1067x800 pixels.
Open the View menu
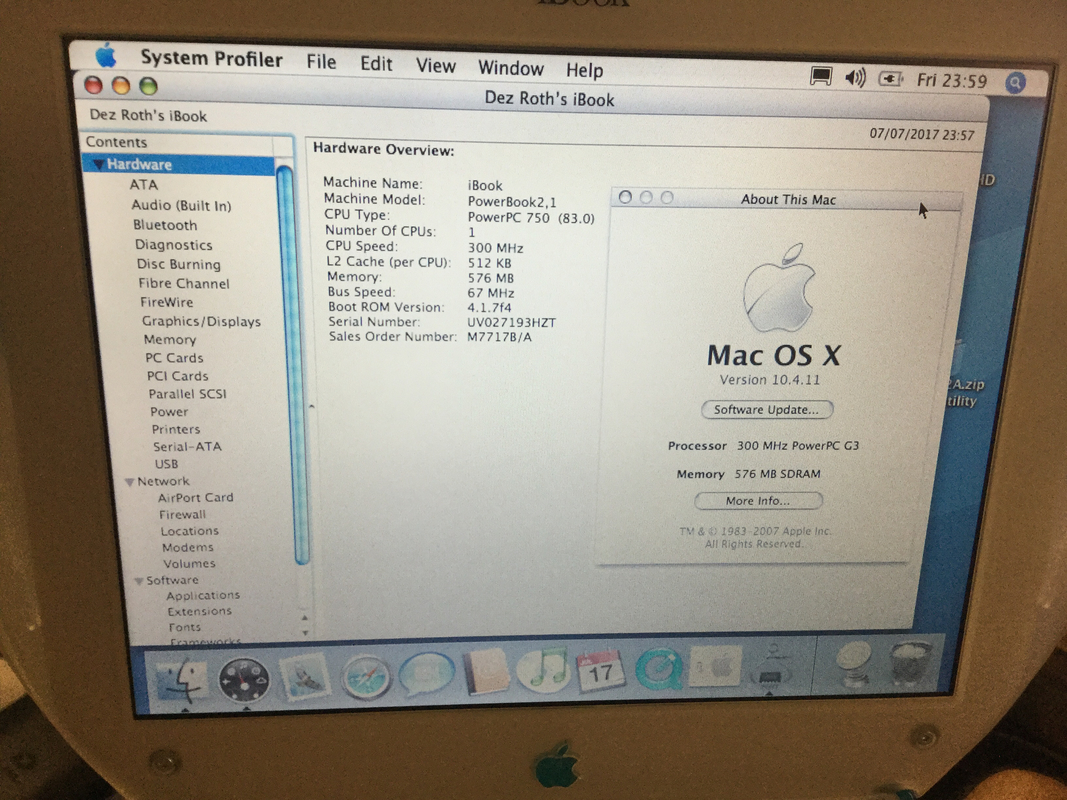pos(436,66)
